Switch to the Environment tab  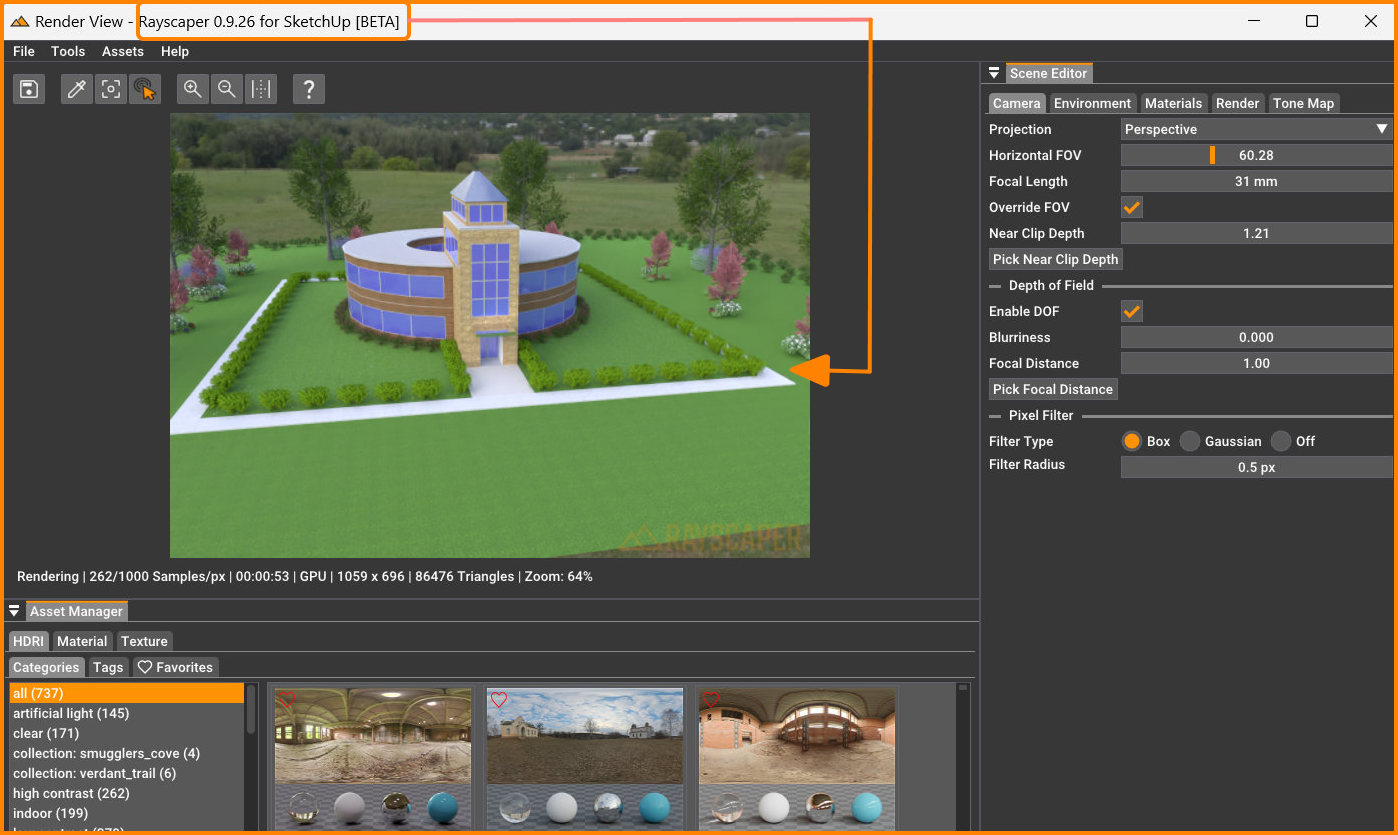coord(1092,103)
